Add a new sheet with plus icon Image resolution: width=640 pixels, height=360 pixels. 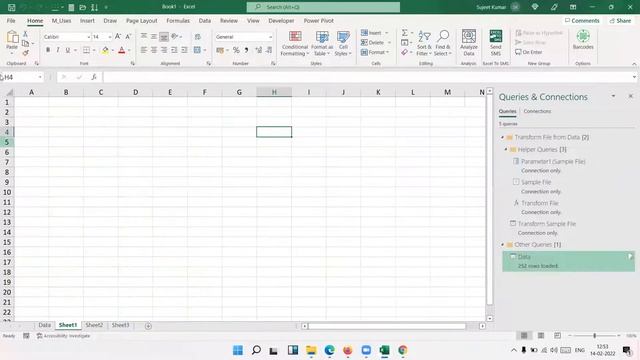pyautogui.click(x=148, y=326)
